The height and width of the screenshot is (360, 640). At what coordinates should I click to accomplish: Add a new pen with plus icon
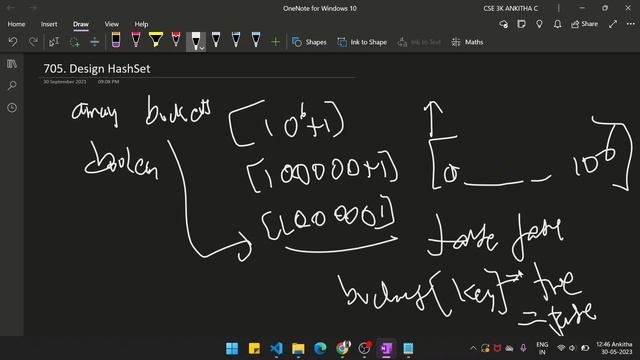[x=276, y=42]
